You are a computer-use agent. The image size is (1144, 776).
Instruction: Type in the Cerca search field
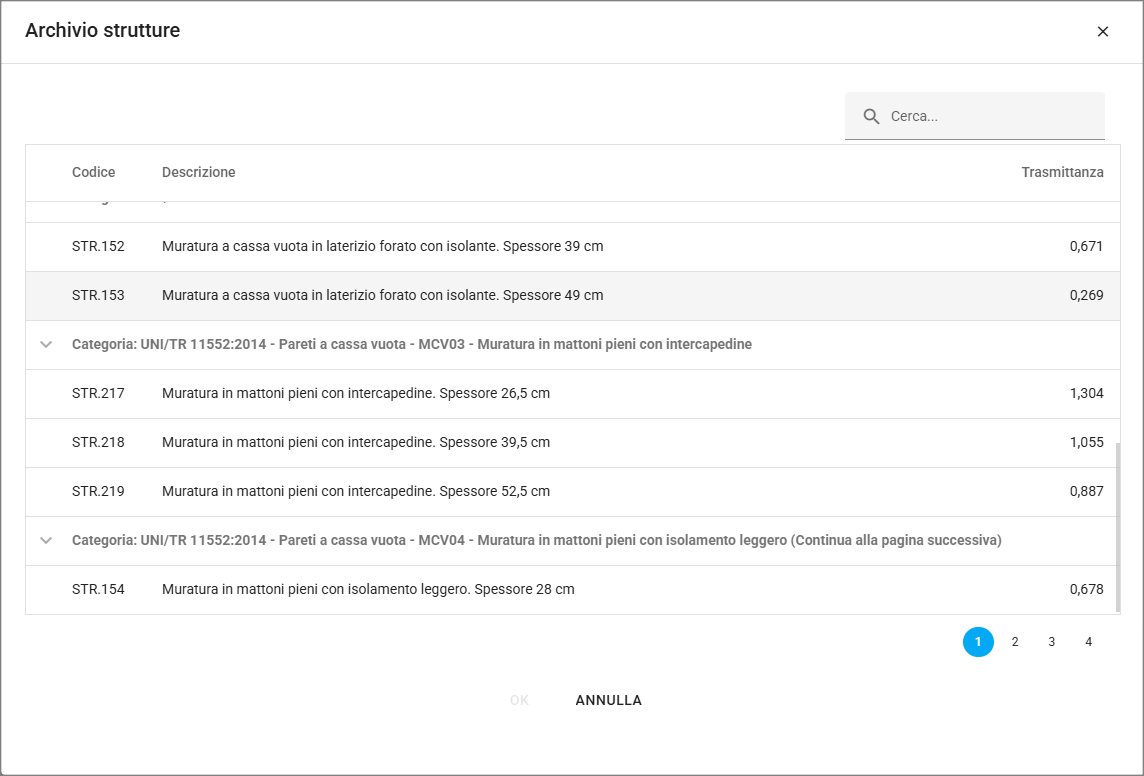tap(990, 116)
